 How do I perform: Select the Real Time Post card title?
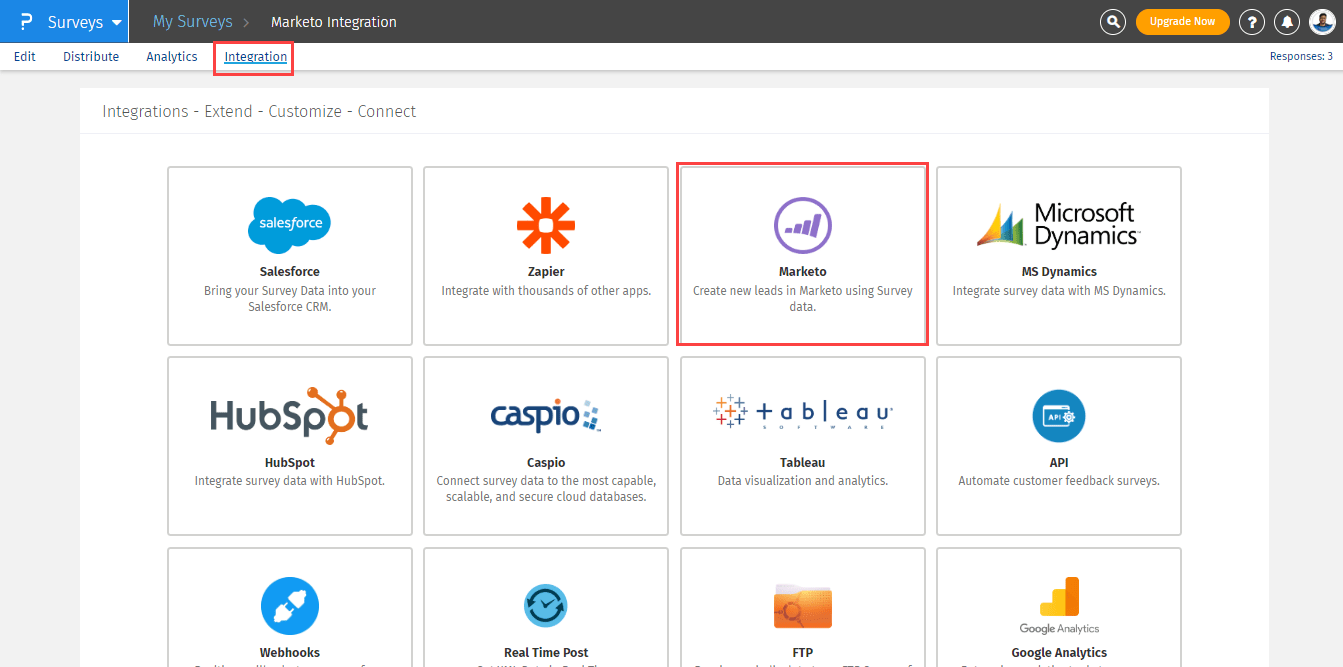pos(546,653)
